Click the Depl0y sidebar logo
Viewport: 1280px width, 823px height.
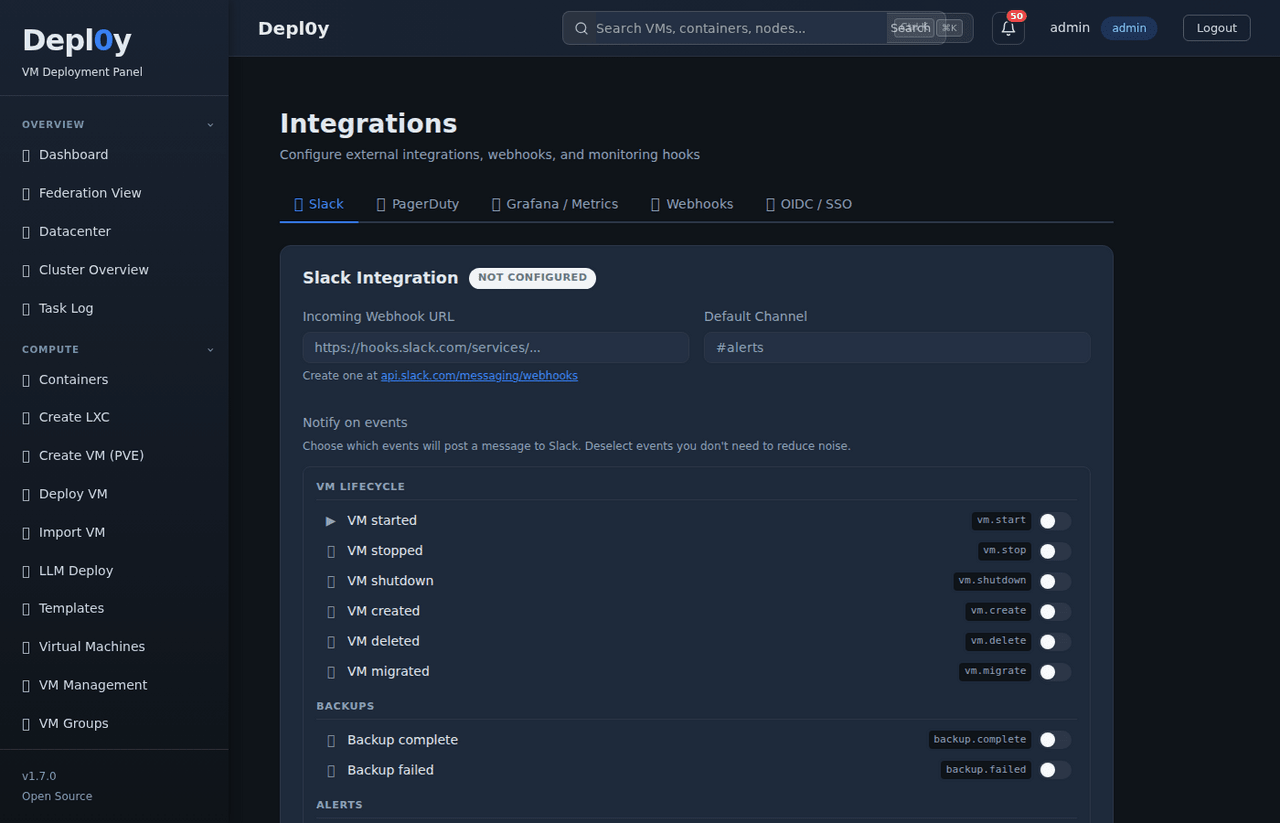[x=77, y=40]
